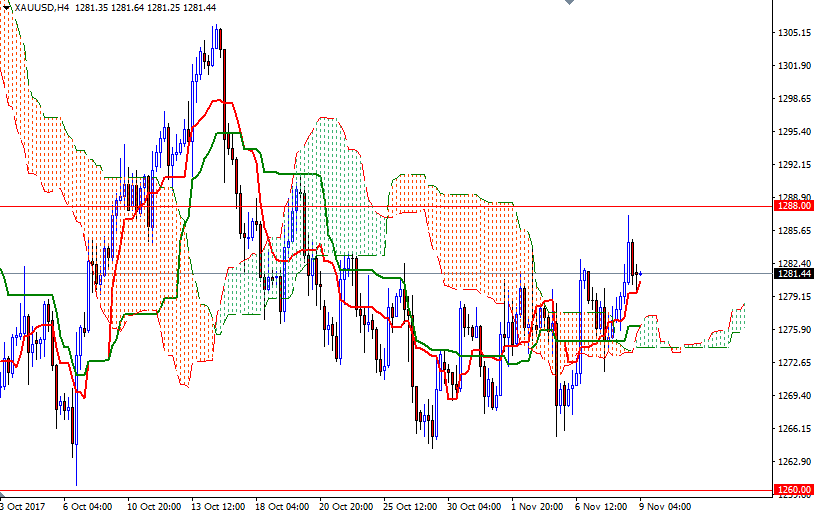Click the 1285.65 price axis value
The width and height of the screenshot is (814, 514).
794,231
